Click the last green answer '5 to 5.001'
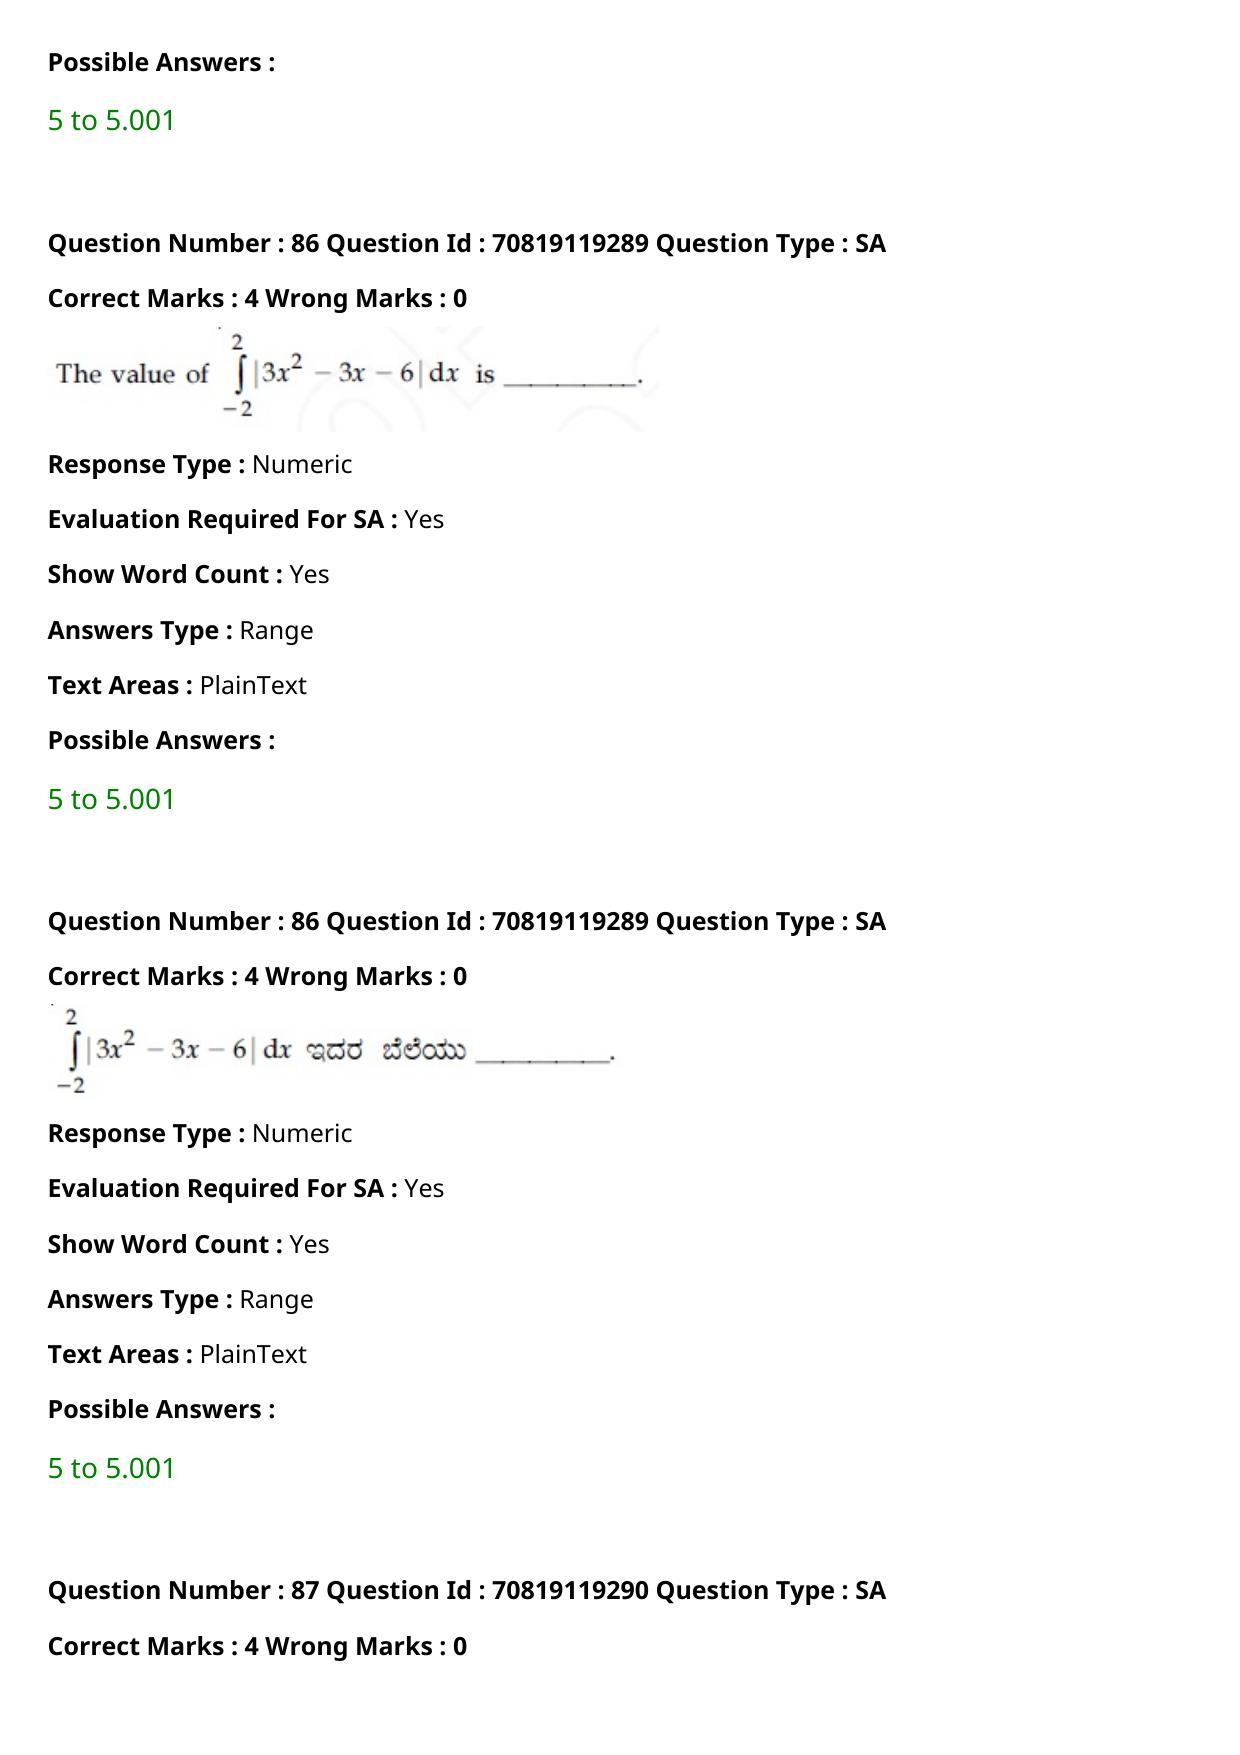 111,1468
